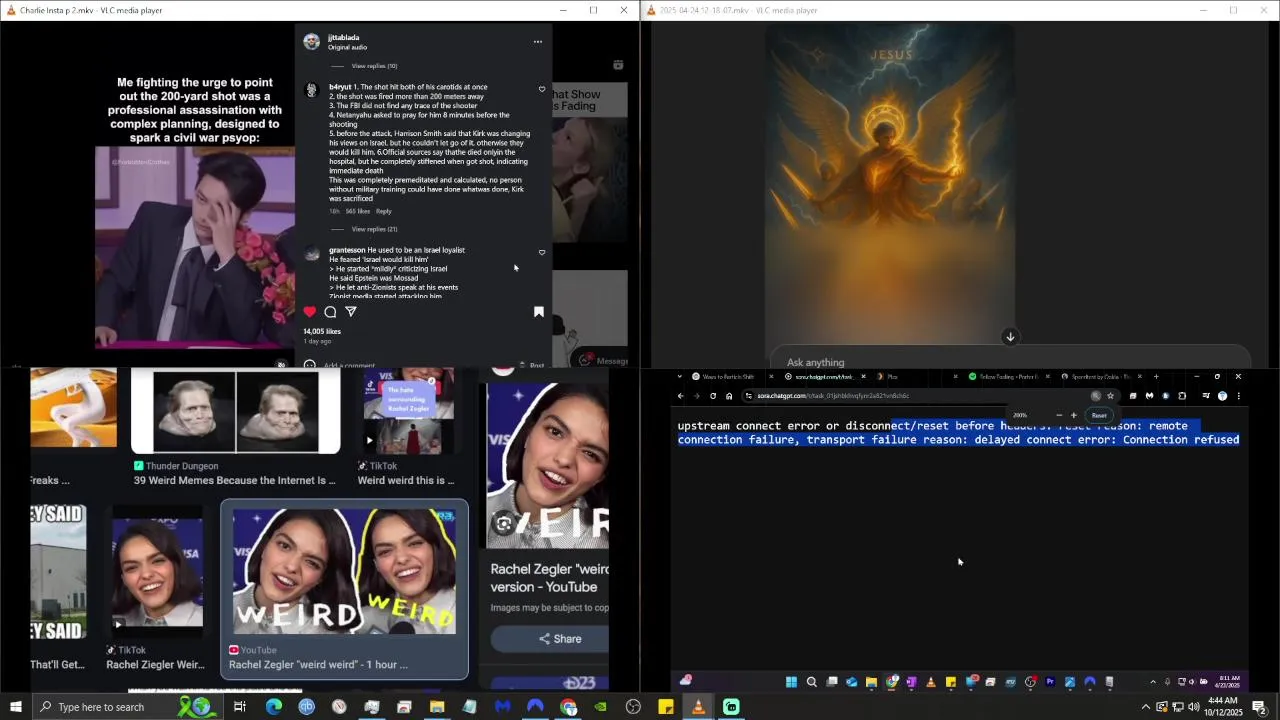The height and width of the screenshot is (720, 1280).
Task: Open VLC cone in recorded Windows 11 taskbar
Action: pos(931,682)
